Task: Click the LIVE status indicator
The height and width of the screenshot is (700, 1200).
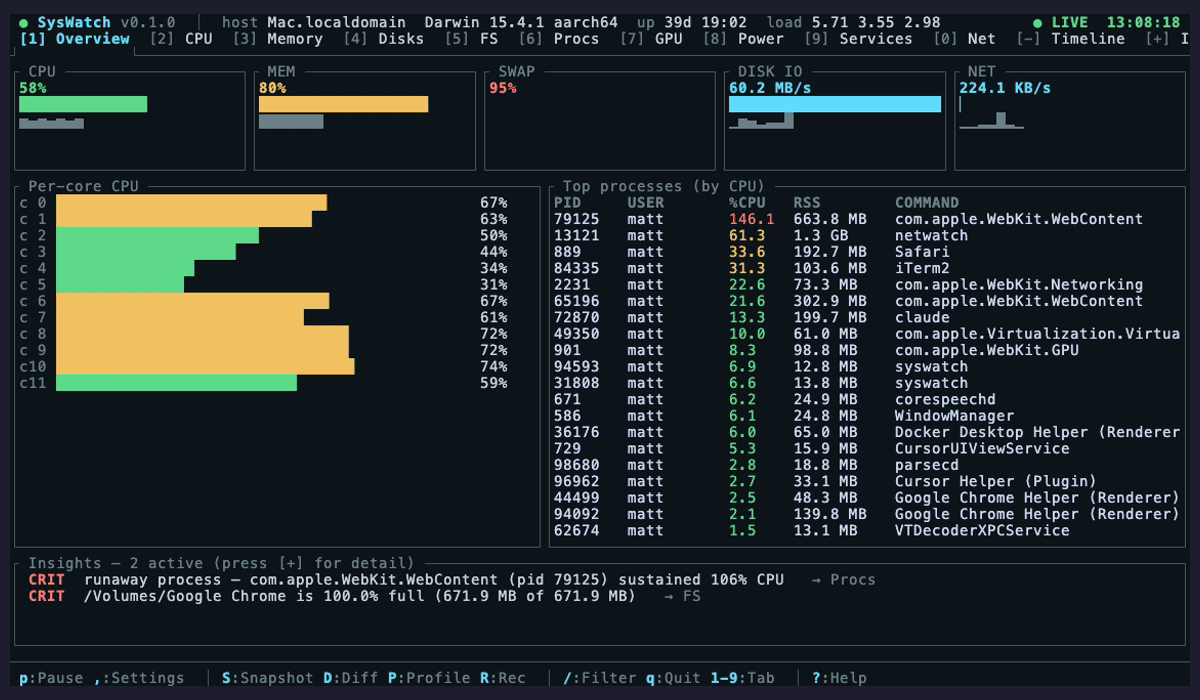Action: (1060, 22)
